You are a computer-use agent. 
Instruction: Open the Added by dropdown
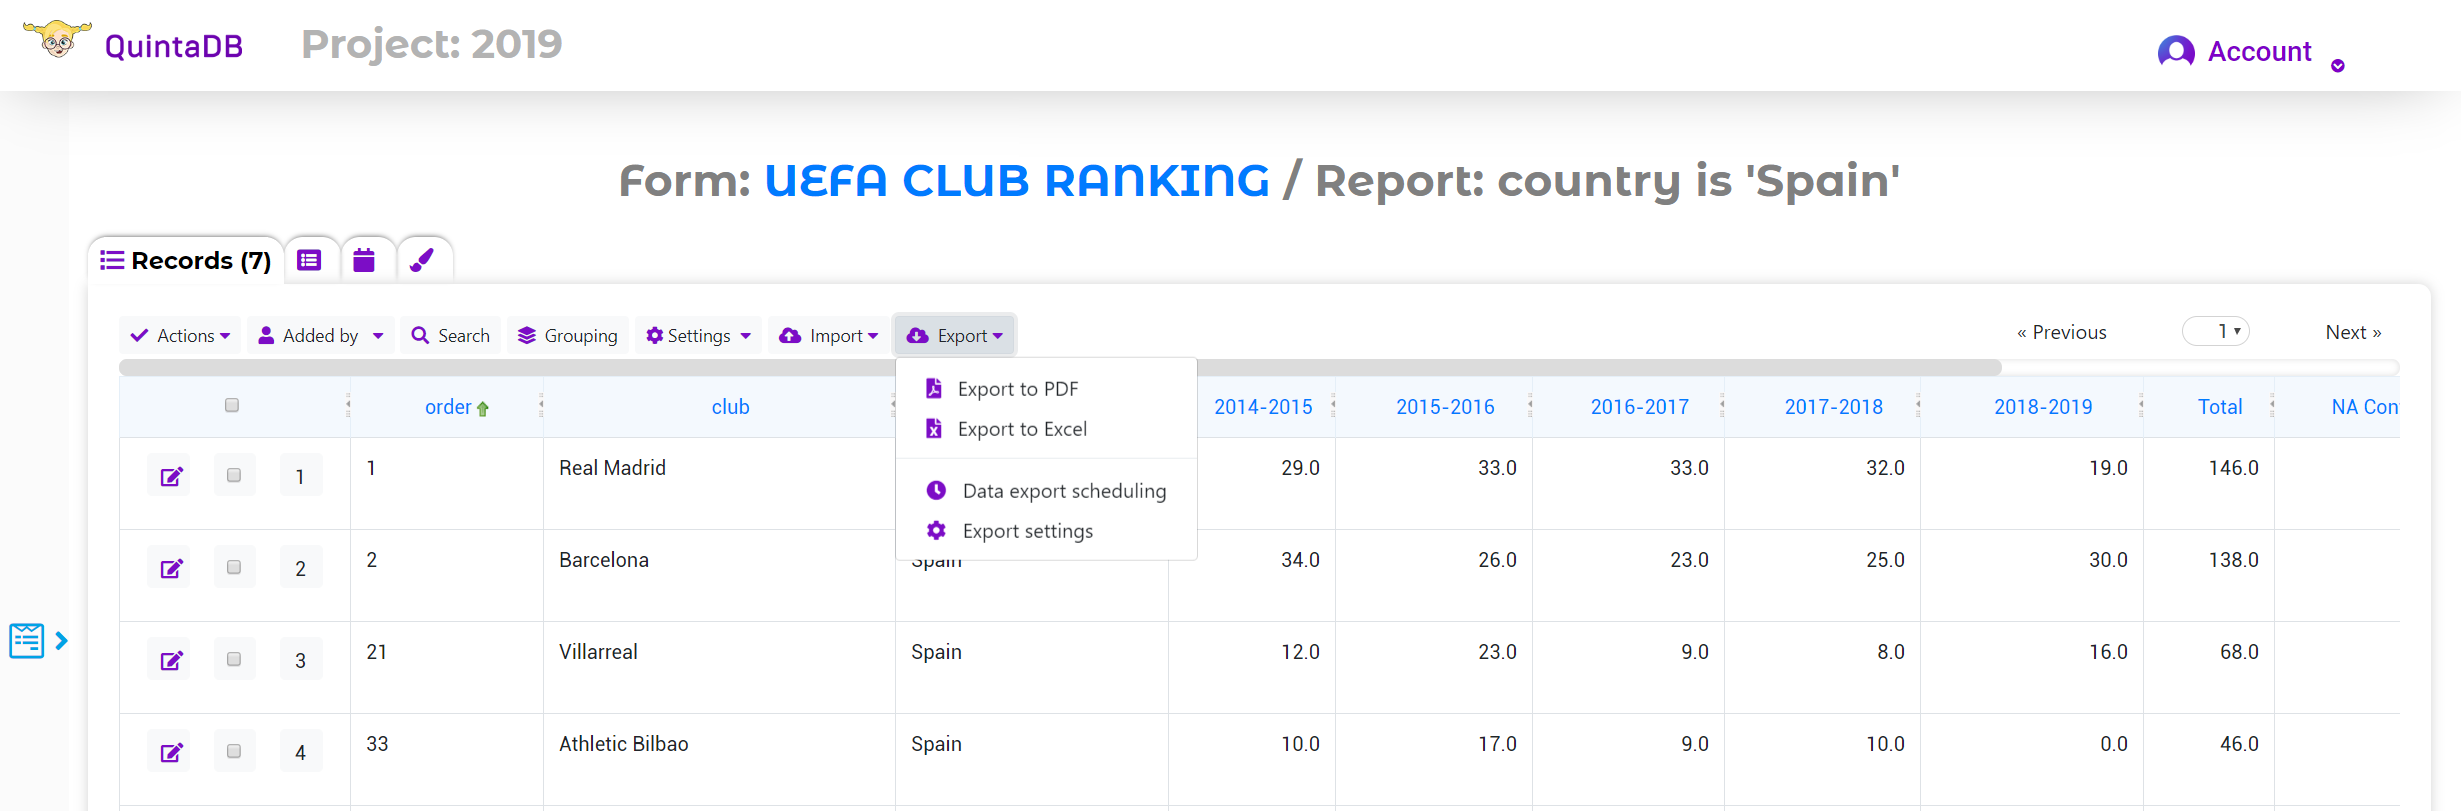(321, 335)
